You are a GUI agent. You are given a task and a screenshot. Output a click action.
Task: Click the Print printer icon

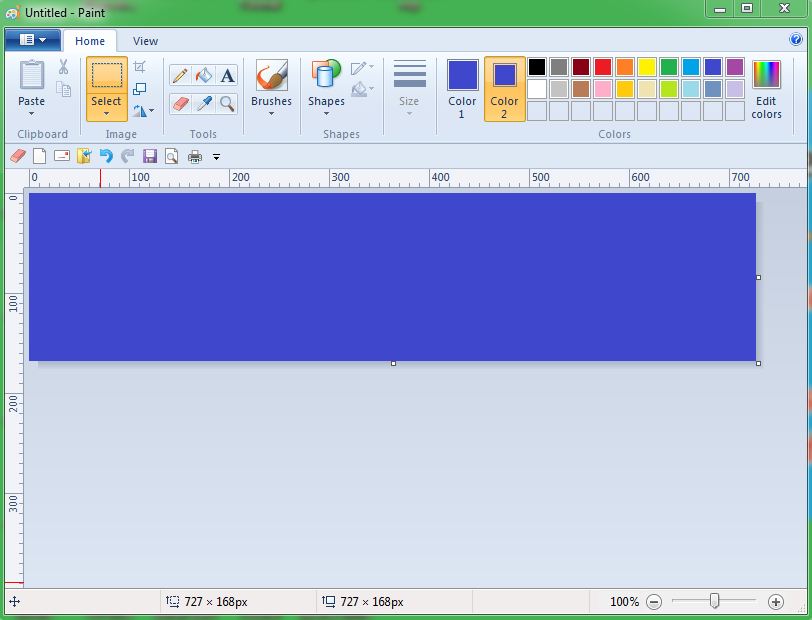[x=195, y=156]
